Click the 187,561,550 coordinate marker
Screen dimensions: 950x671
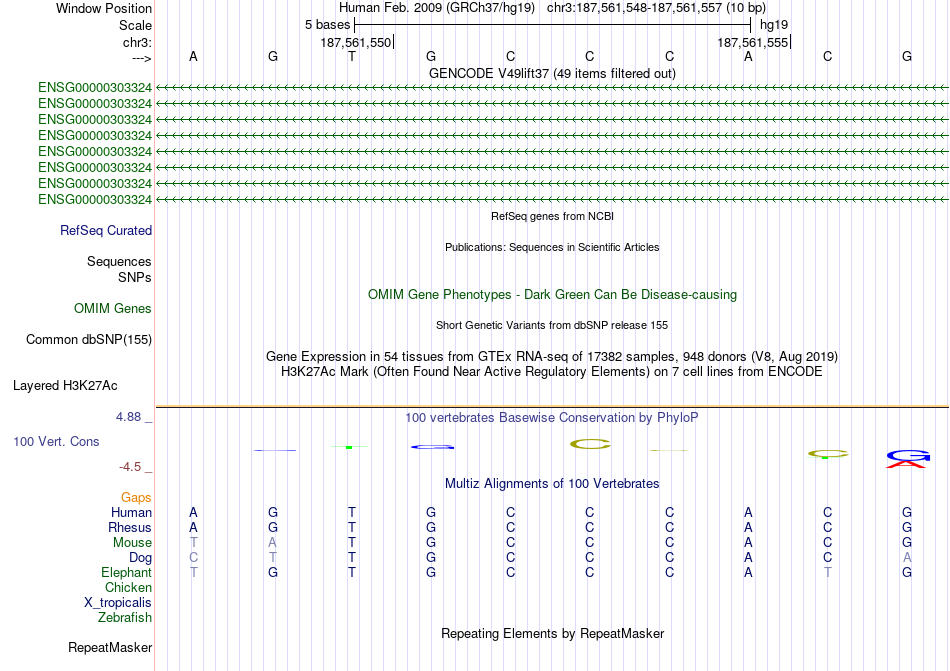(356, 42)
